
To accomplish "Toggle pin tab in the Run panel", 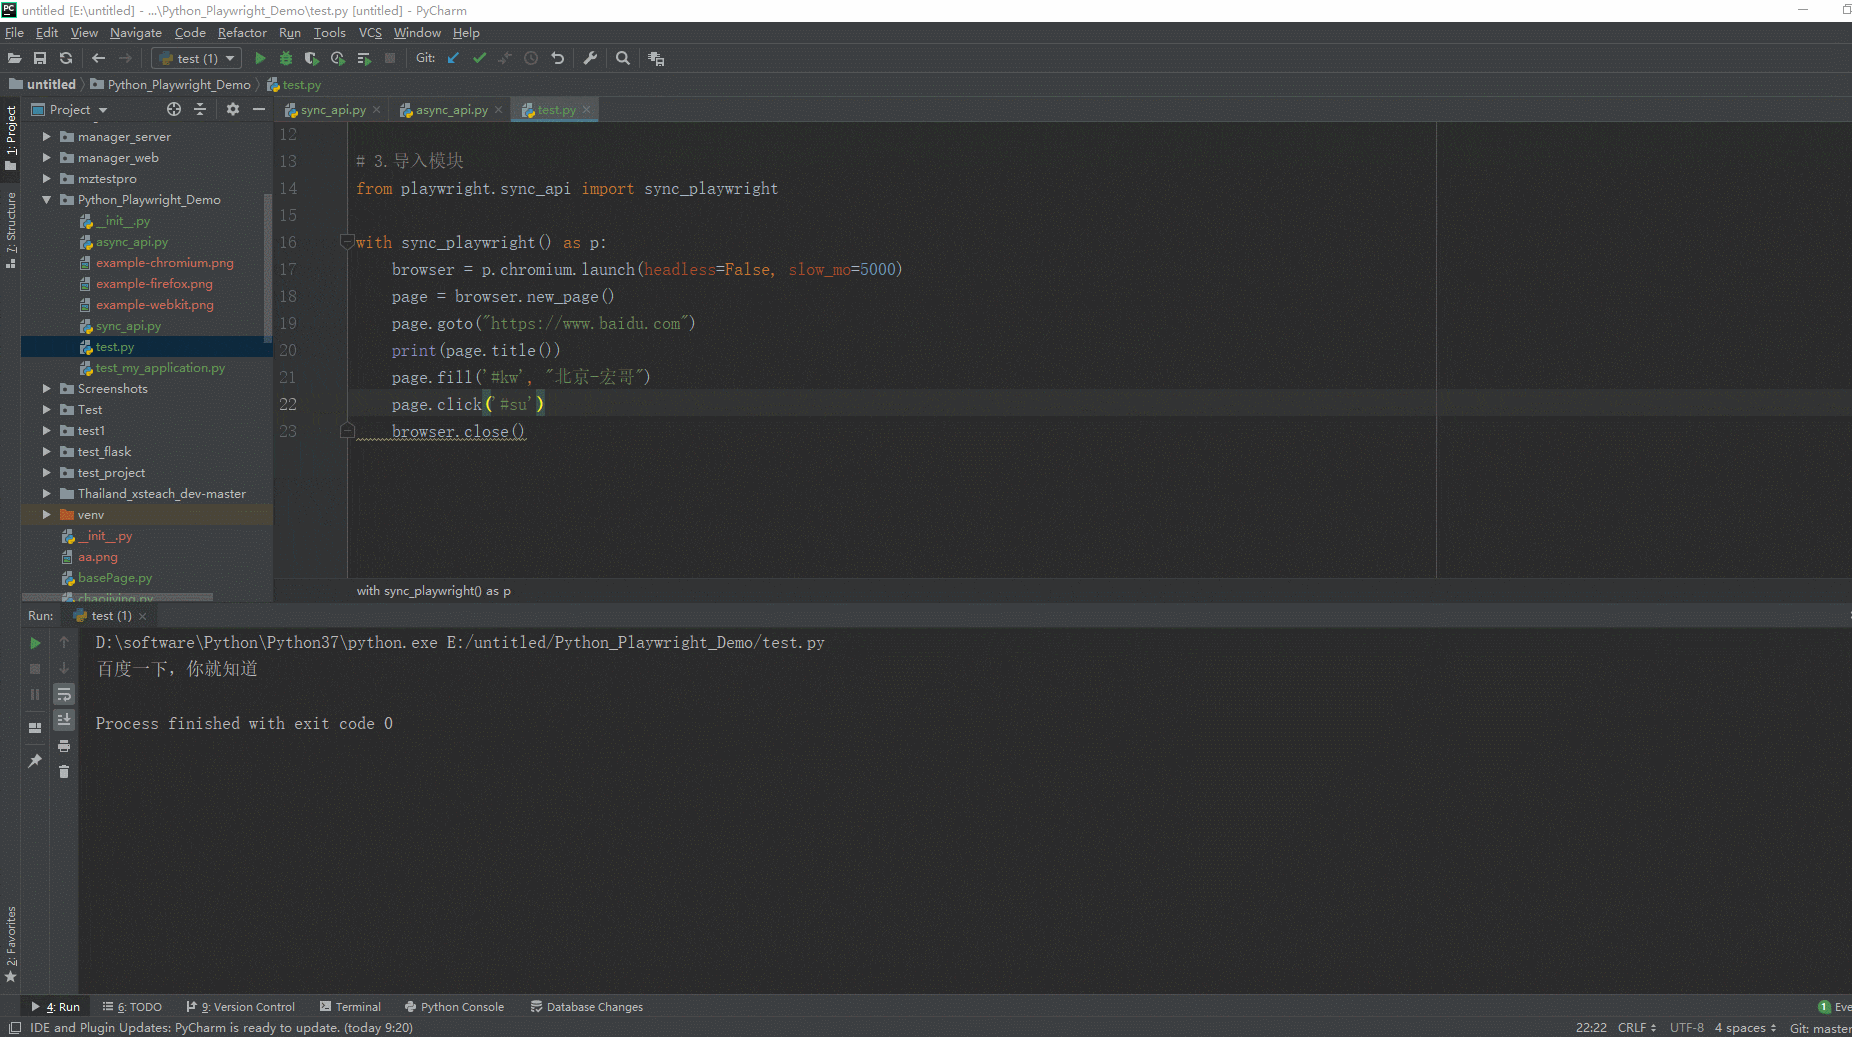I will pos(35,761).
